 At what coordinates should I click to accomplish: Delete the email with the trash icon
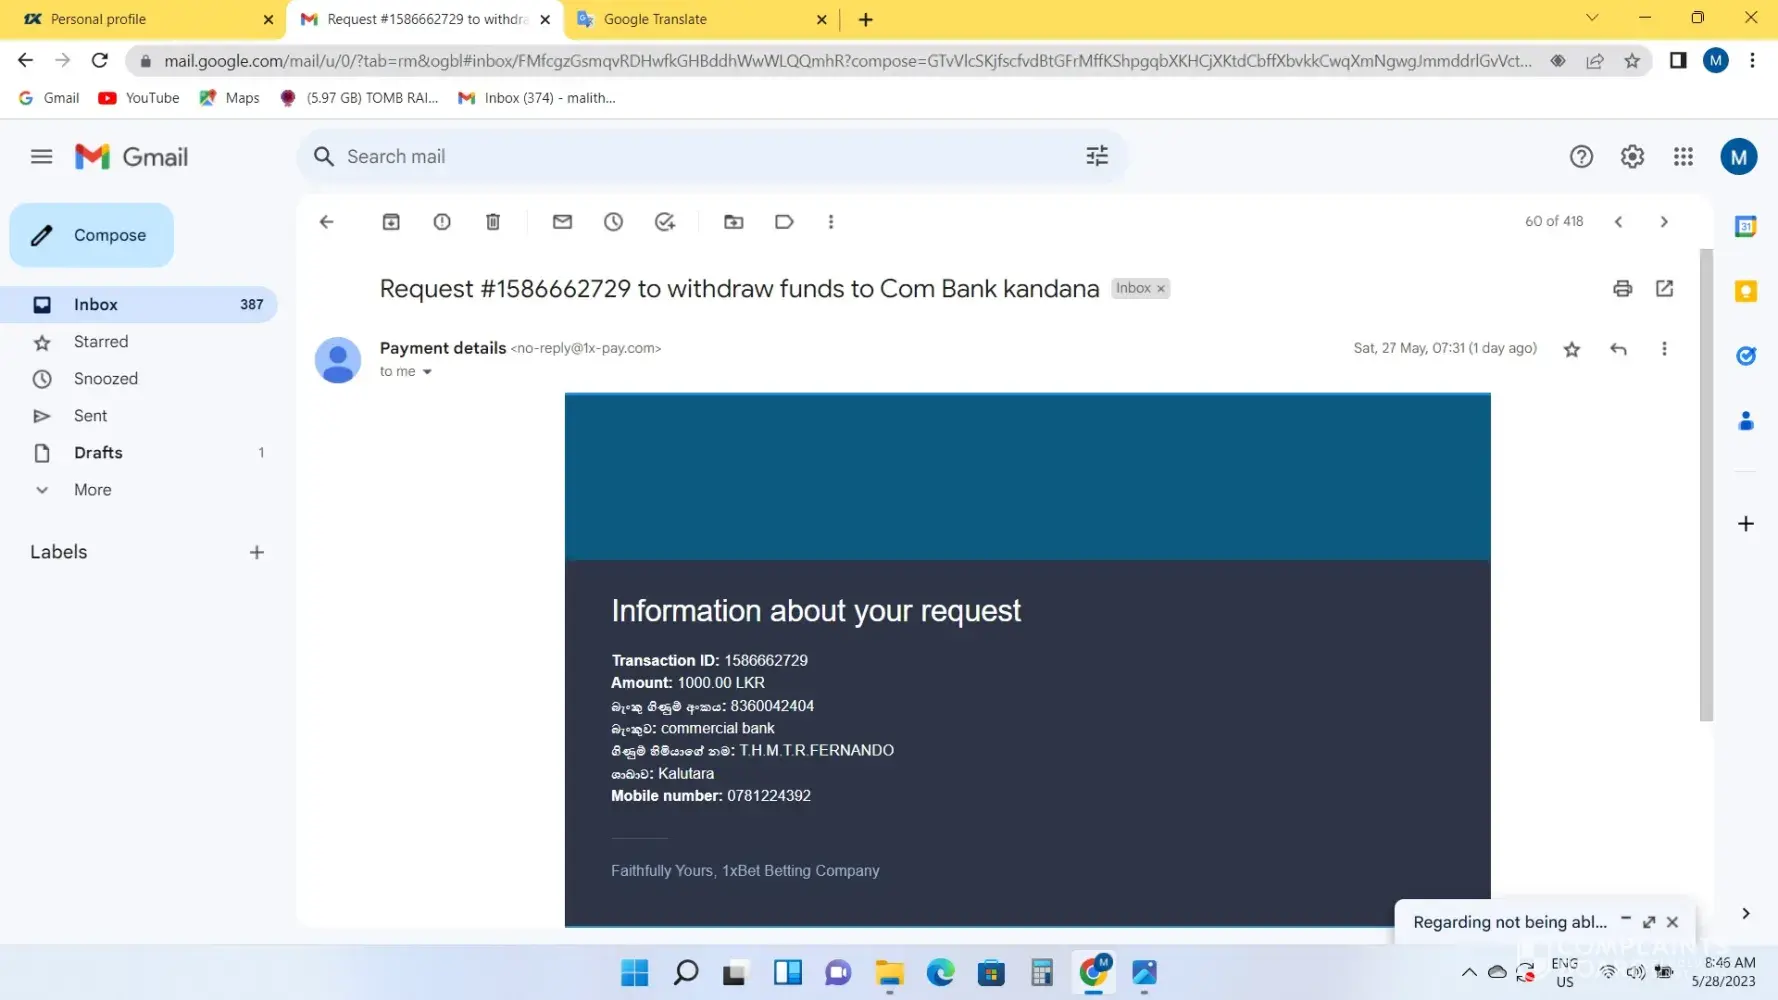coord(493,222)
